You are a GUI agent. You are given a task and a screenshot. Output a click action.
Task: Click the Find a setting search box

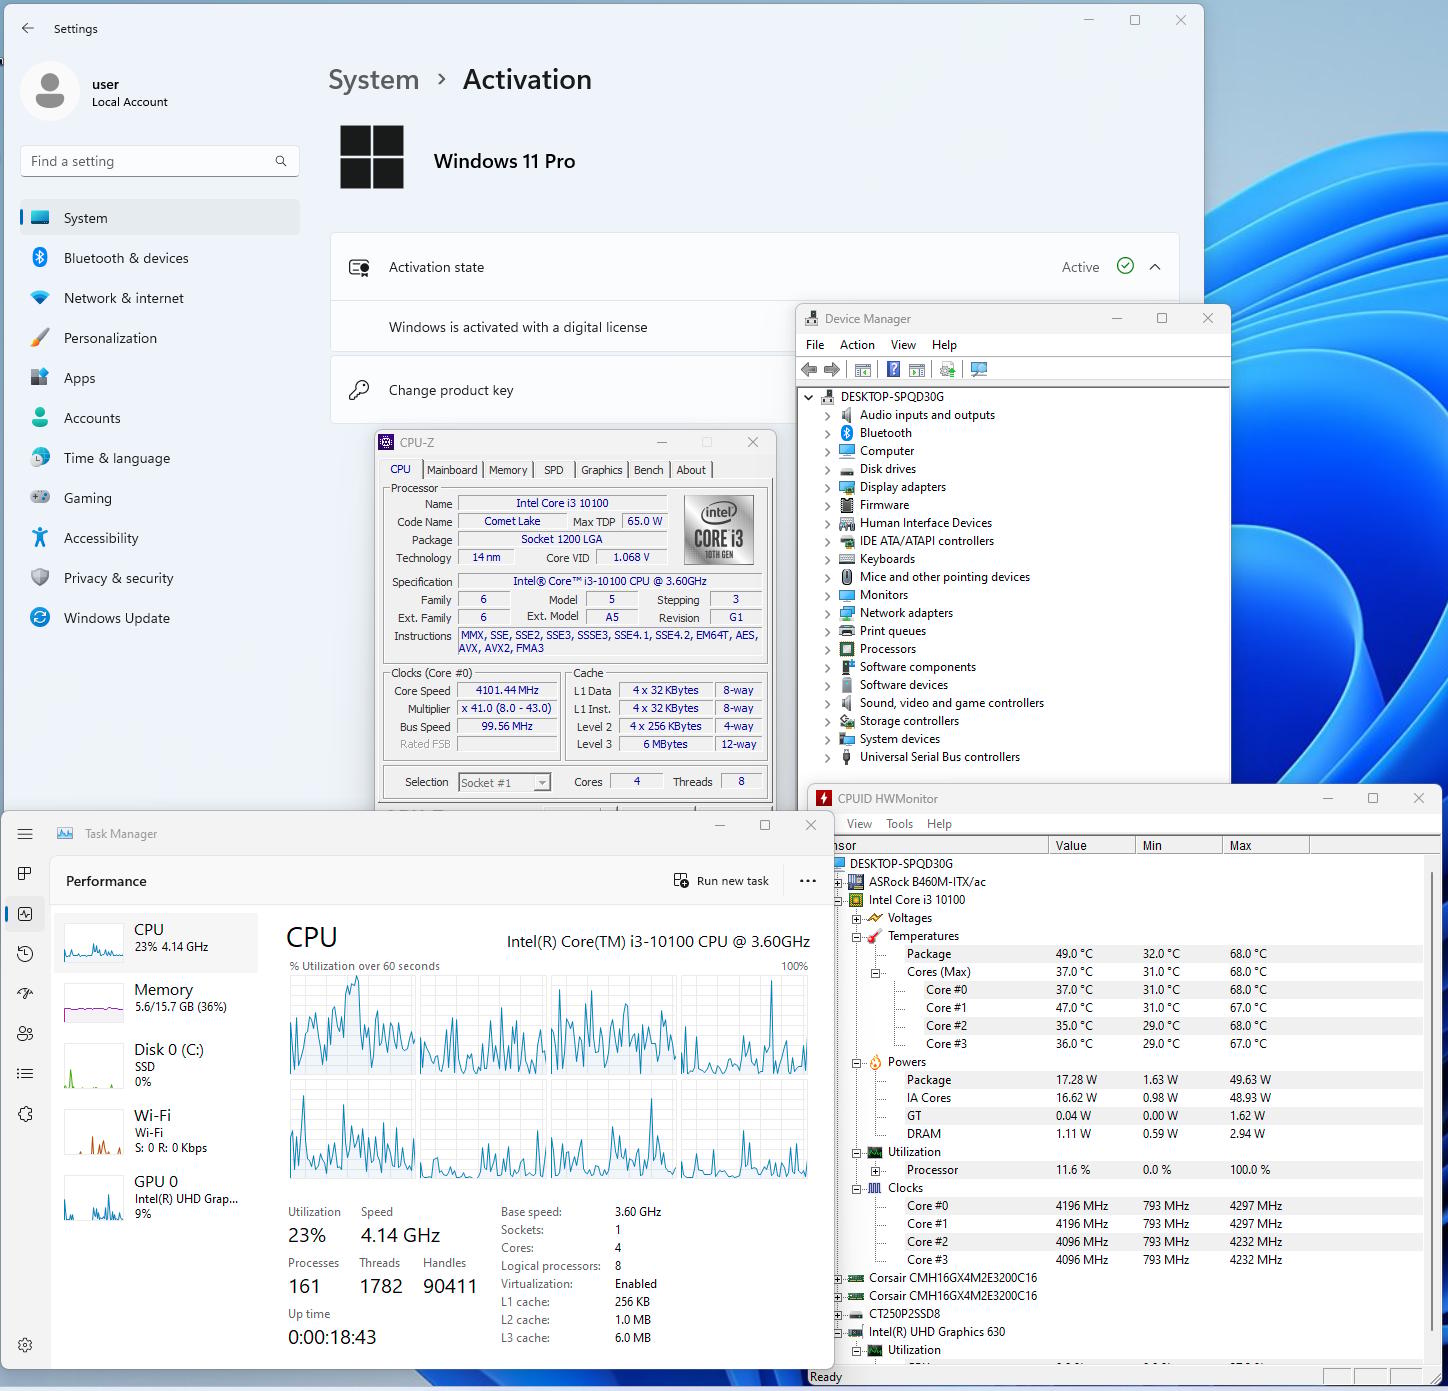click(160, 161)
